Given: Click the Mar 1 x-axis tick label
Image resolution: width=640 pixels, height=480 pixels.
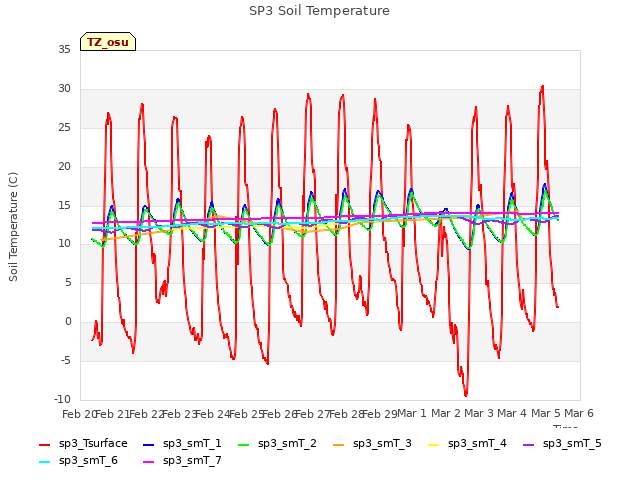Looking at the screenshot, I should pyautogui.click(x=412, y=413).
